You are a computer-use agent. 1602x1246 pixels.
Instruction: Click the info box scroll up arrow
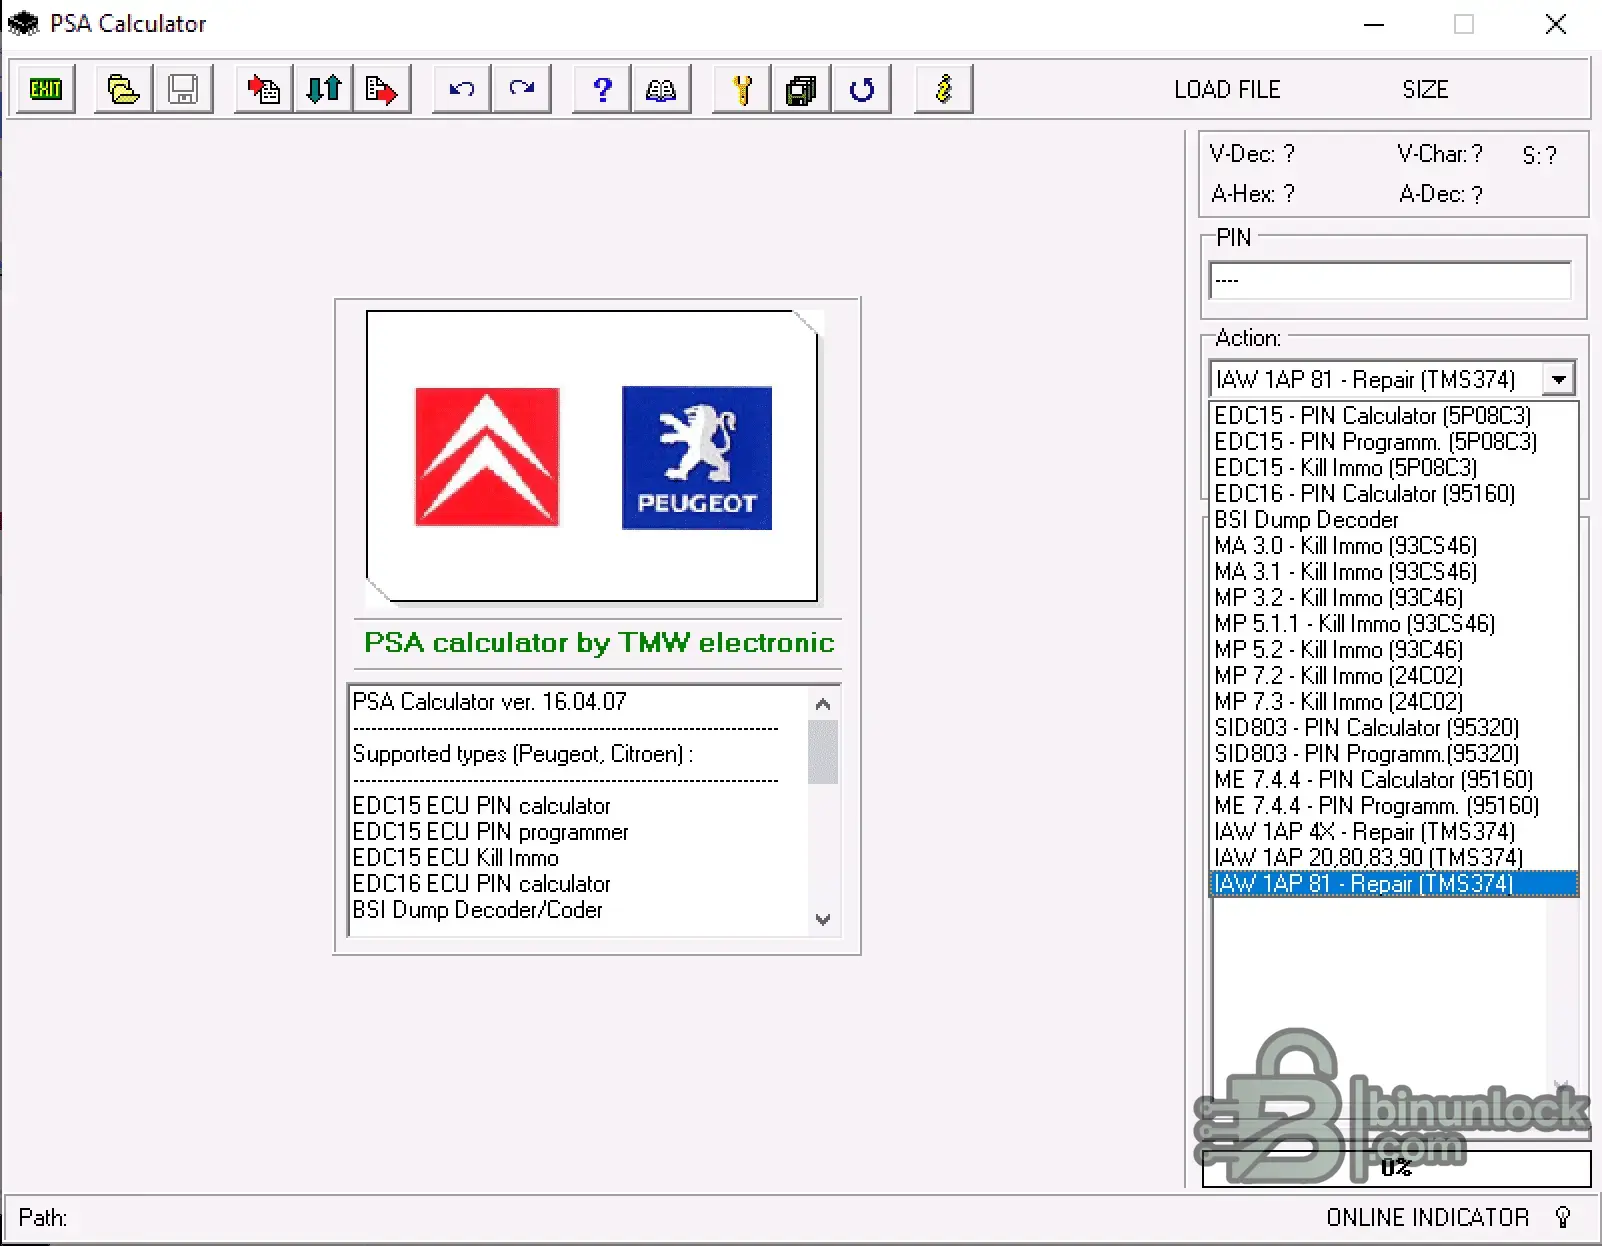click(823, 704)
